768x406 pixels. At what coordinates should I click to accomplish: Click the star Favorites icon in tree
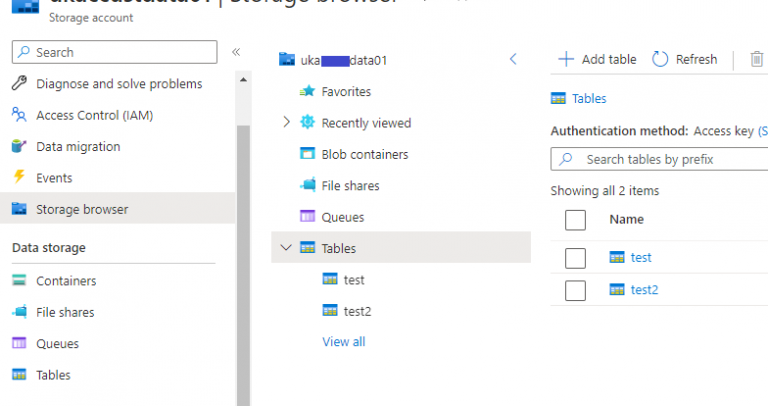(x=307, y=91)
